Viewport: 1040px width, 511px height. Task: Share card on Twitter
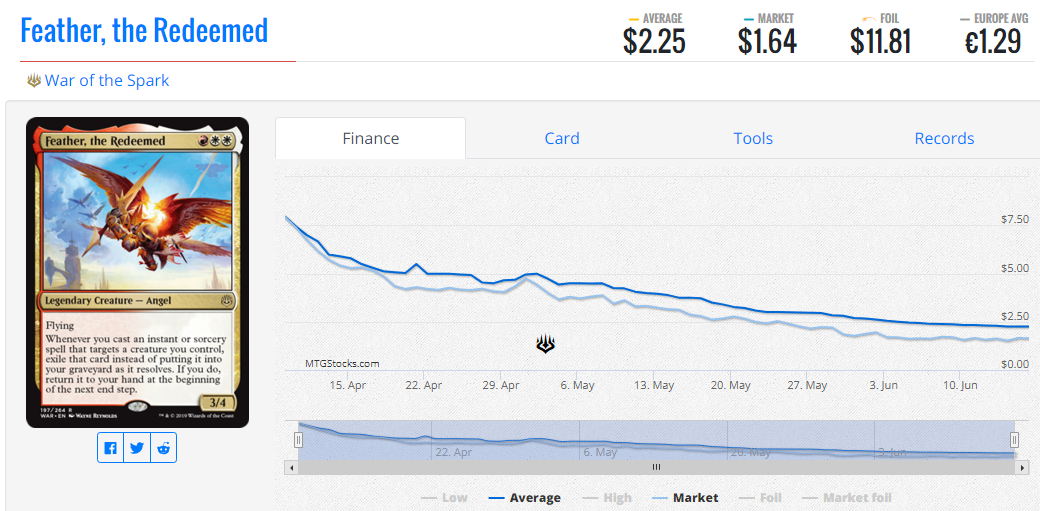pyautogui.click(x=137, y=448)
